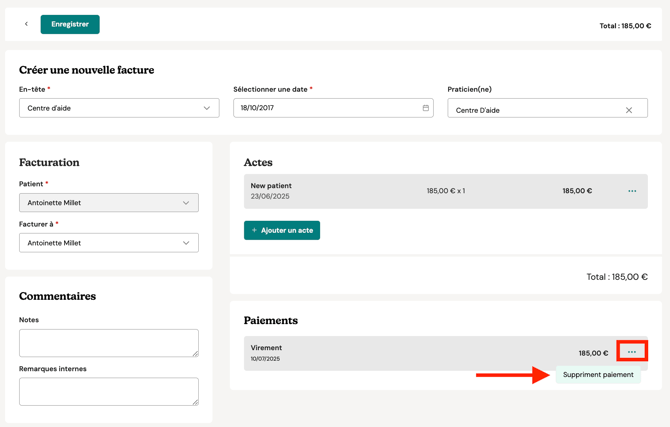
Task: Open three-dot menu for New patient acte
Action: coord(632,191)
